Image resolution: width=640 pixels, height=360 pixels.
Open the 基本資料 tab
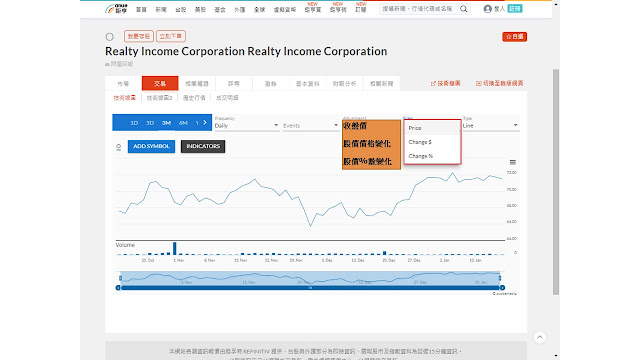(307, 83)
